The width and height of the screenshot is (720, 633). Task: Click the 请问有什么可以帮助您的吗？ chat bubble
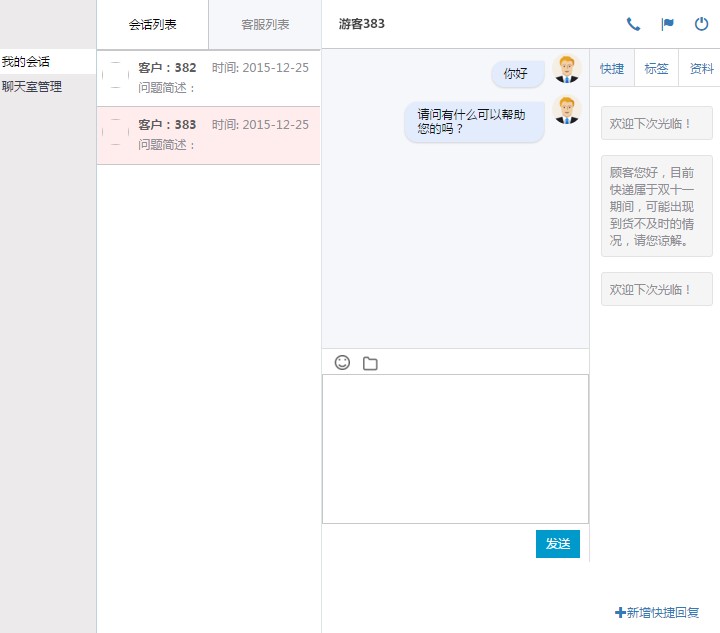pos(474,122)
